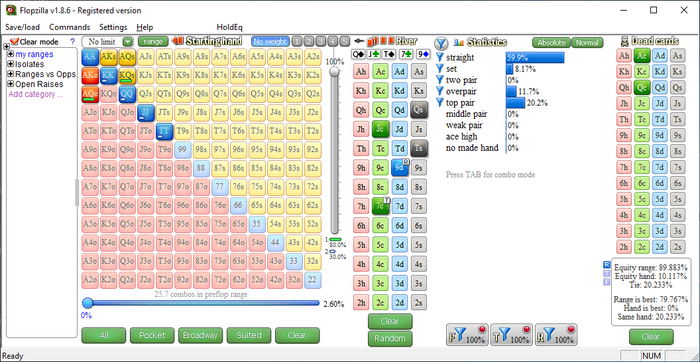Click the 9 of diamonds board card
The image size is (700, 362).
tap(423, 54)
